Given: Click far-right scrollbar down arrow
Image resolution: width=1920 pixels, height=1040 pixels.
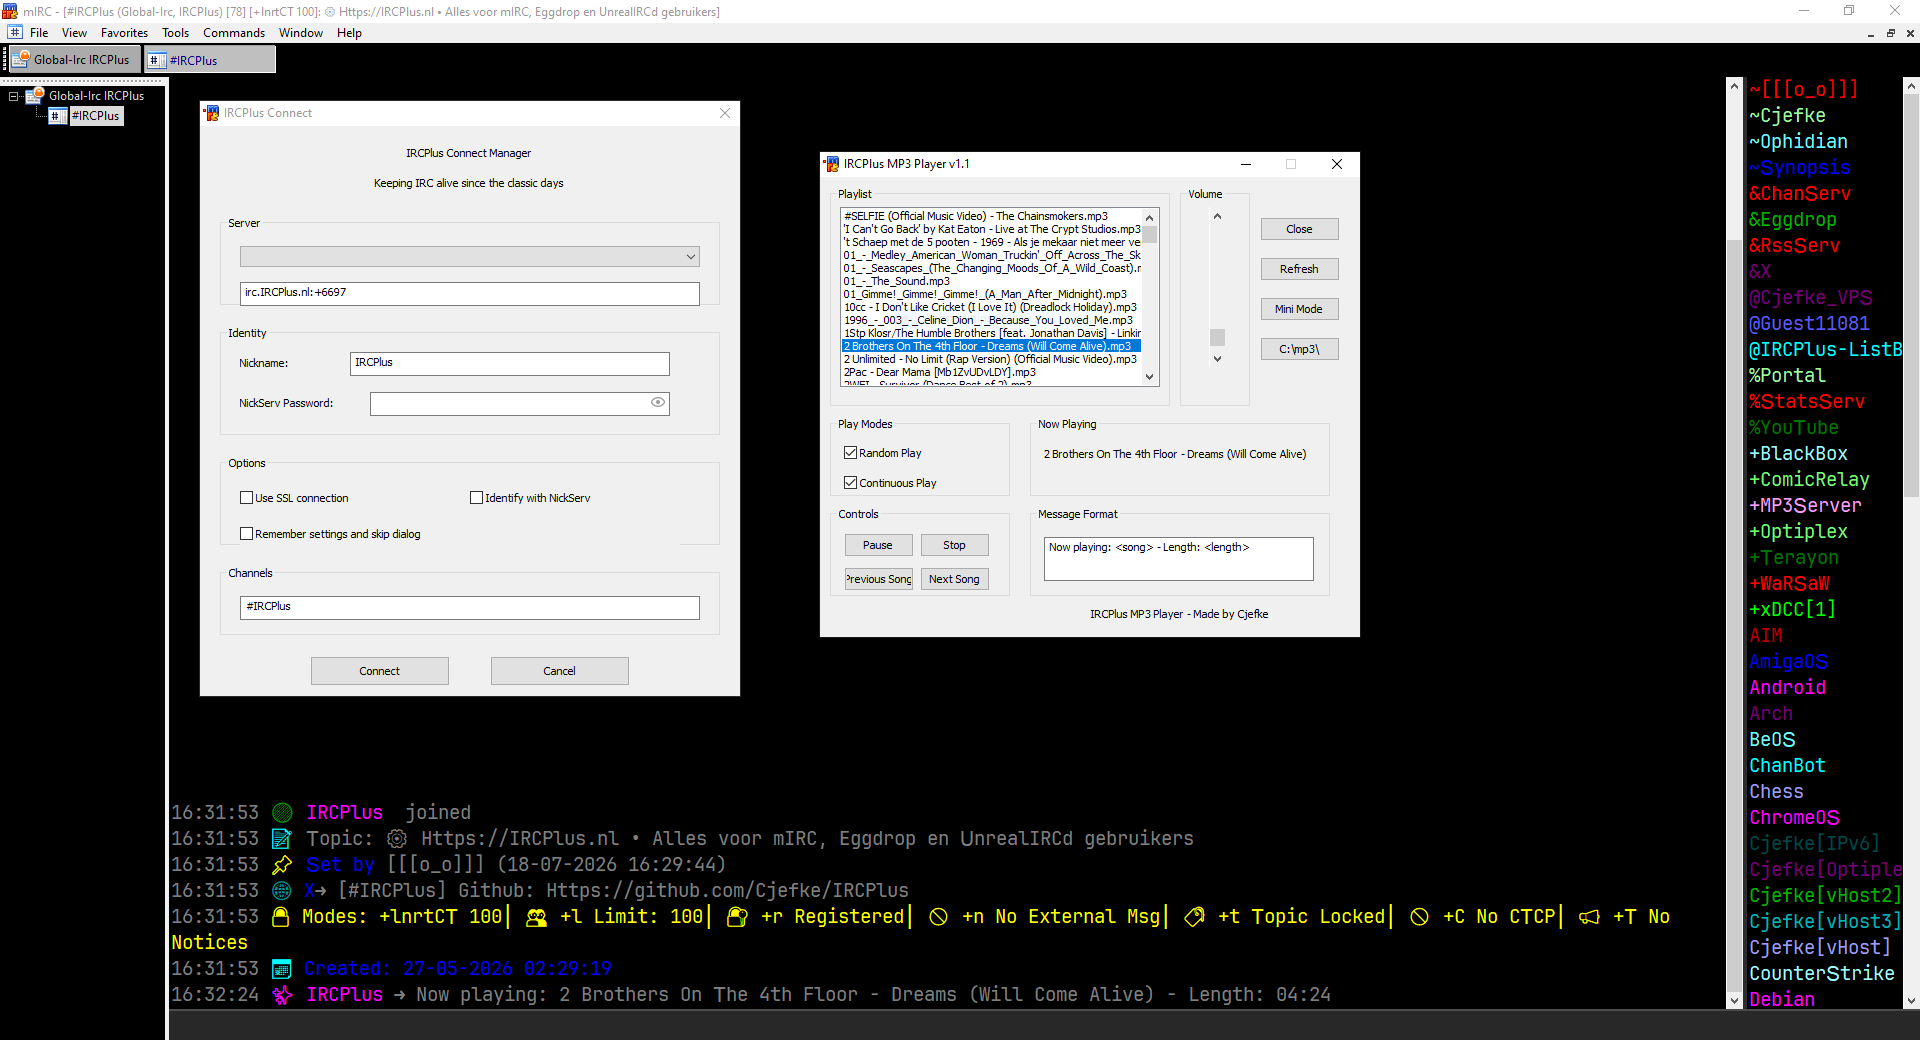Looking at the screenshot, I should click(x=1911, y=1000).
